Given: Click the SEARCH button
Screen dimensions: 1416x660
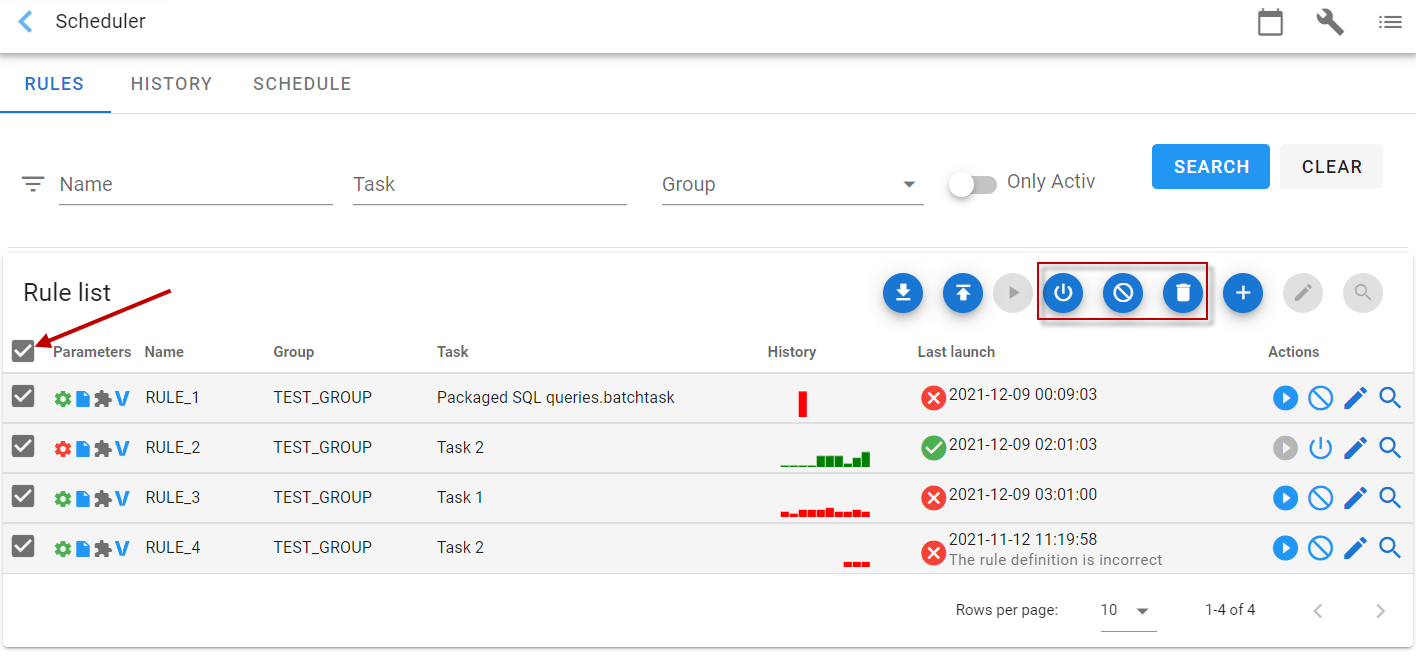Looking at the screenshot, I should 1211,167.
